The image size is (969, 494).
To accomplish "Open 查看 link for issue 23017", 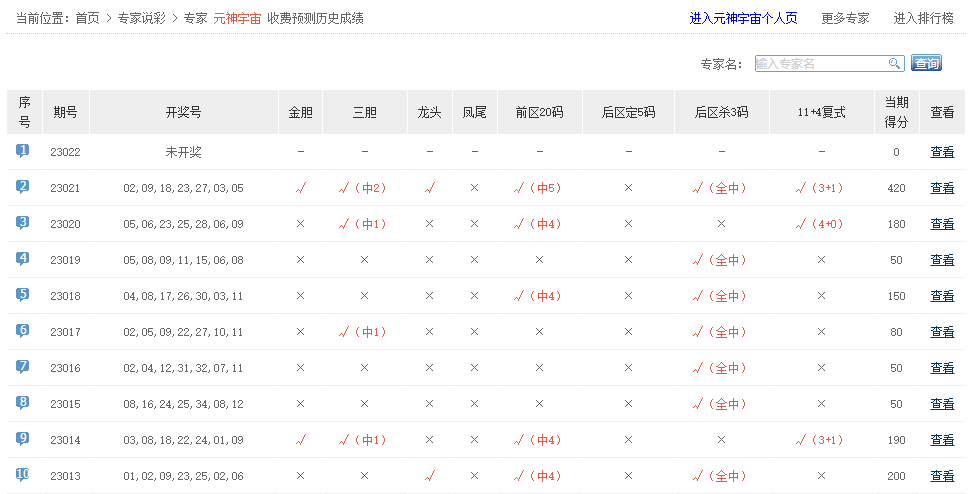I will (x=942, y=332).
